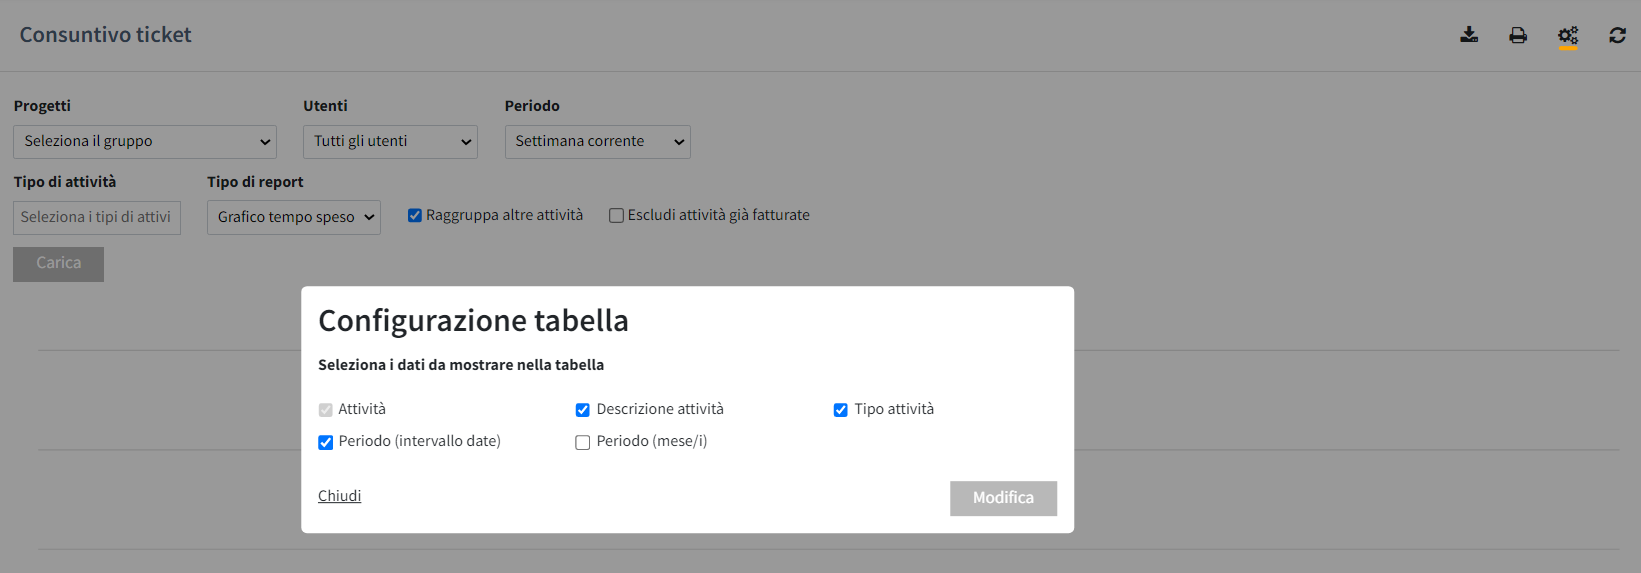Click the print report icon

pyautogui.click(x=1518, y=35)
